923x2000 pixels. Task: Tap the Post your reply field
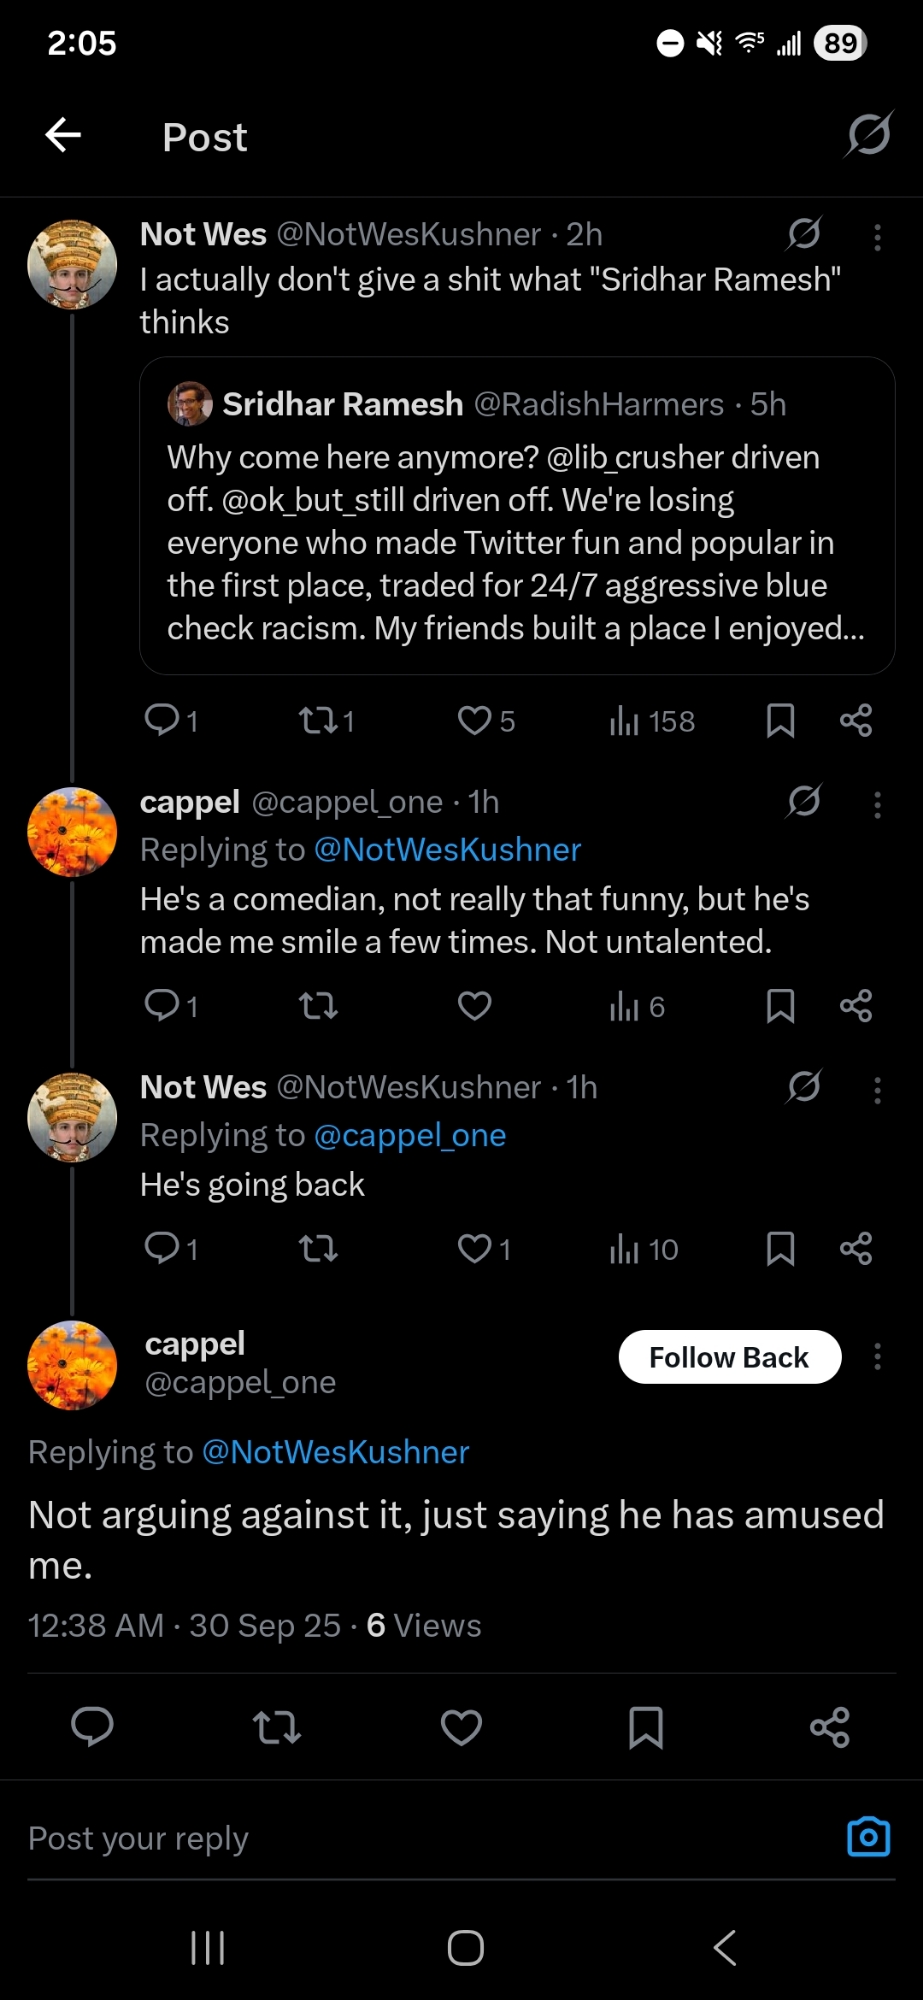click(400, 1838)
